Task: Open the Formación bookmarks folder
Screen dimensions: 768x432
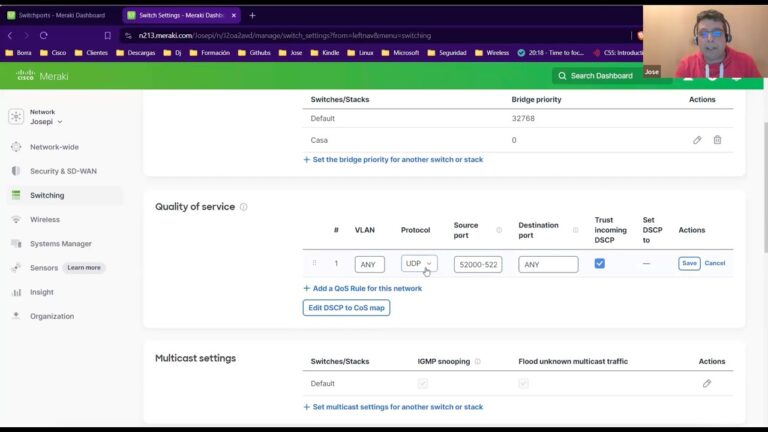Action: pos(209,53)
